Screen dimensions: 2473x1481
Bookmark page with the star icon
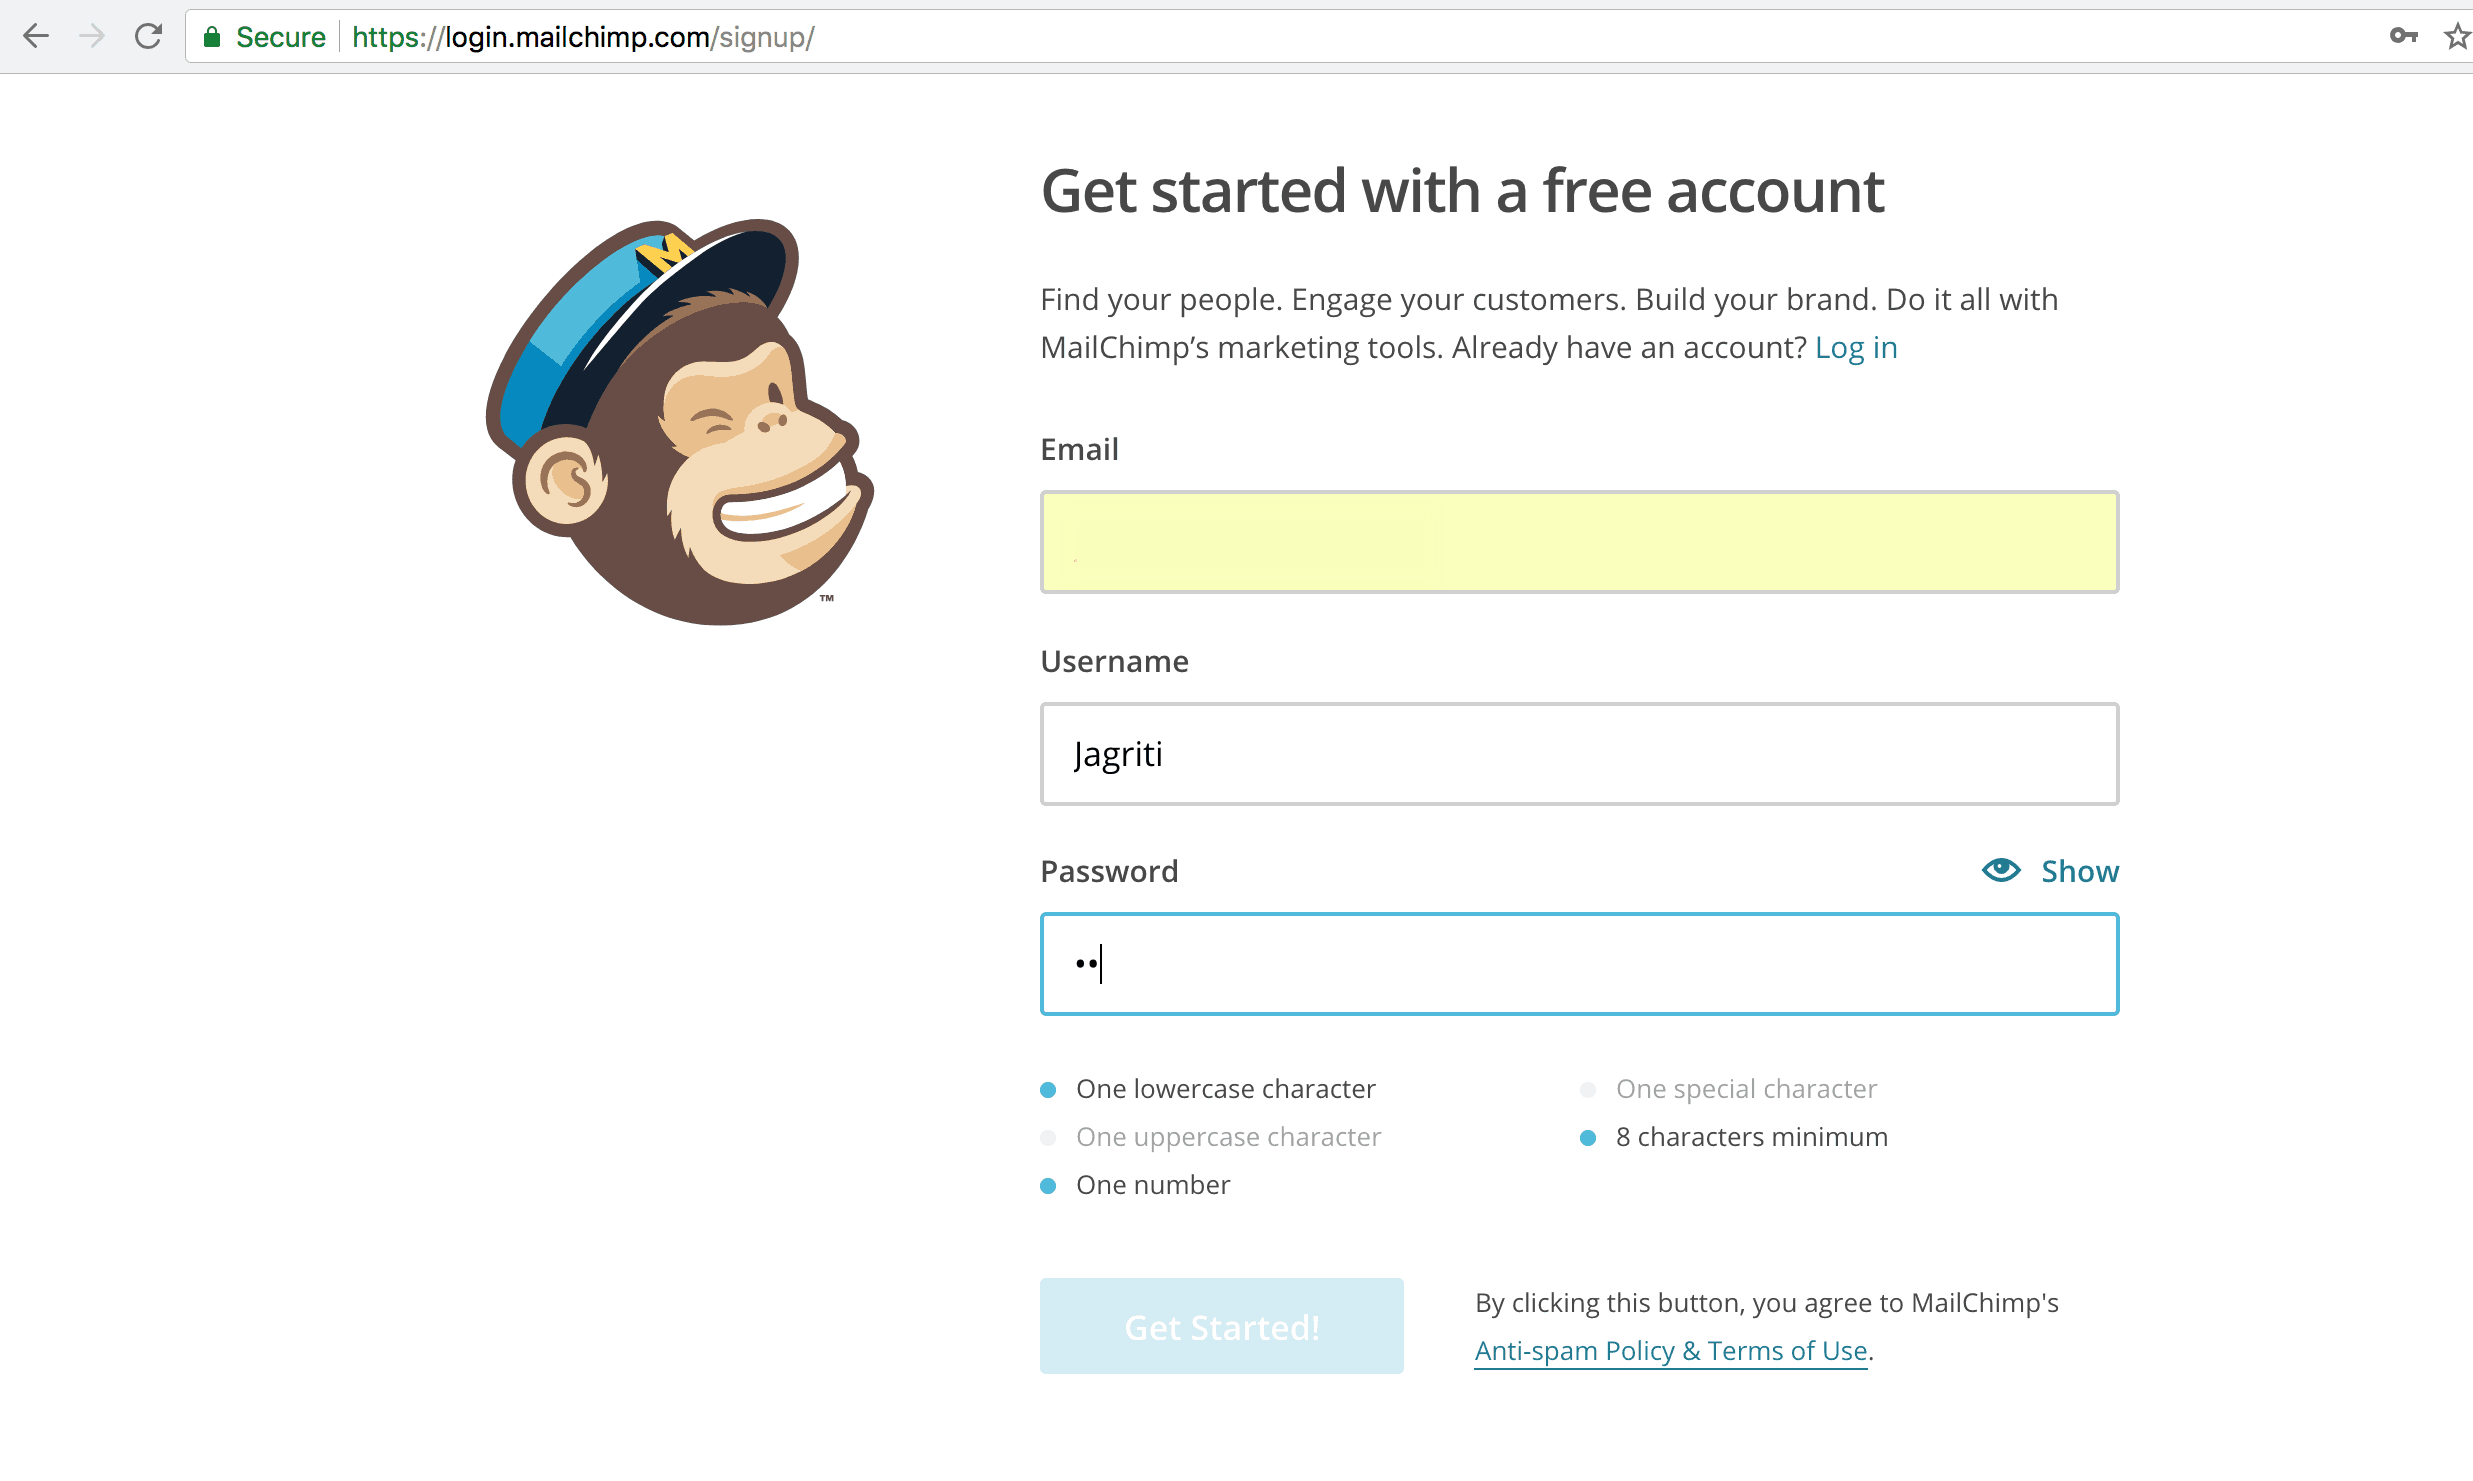click(x=2457, y=36)
